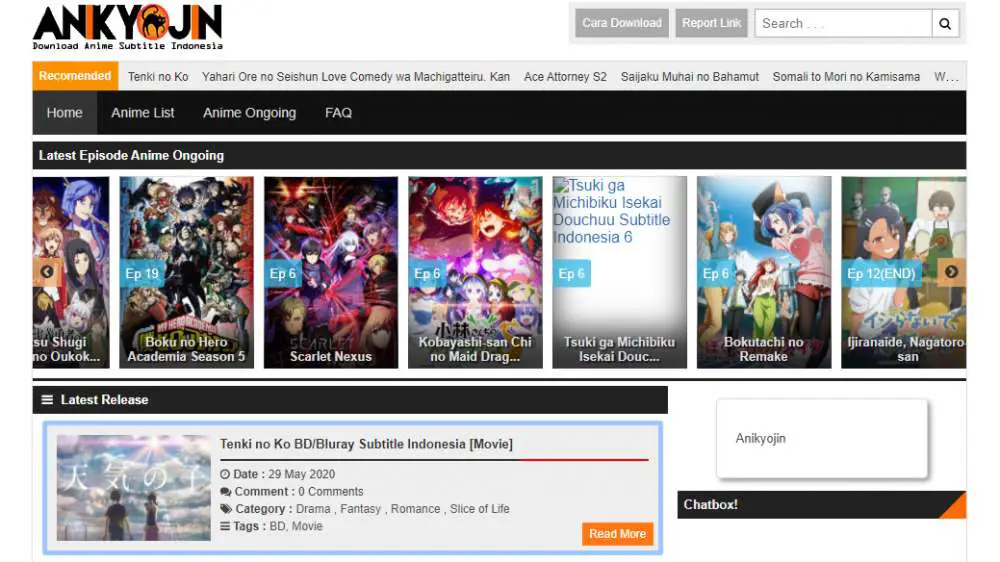Image resolution: width=1000 pixels, height=562 pixels.
Task: Click the Ankyojin site logo
Action: (x=128, y=27)
